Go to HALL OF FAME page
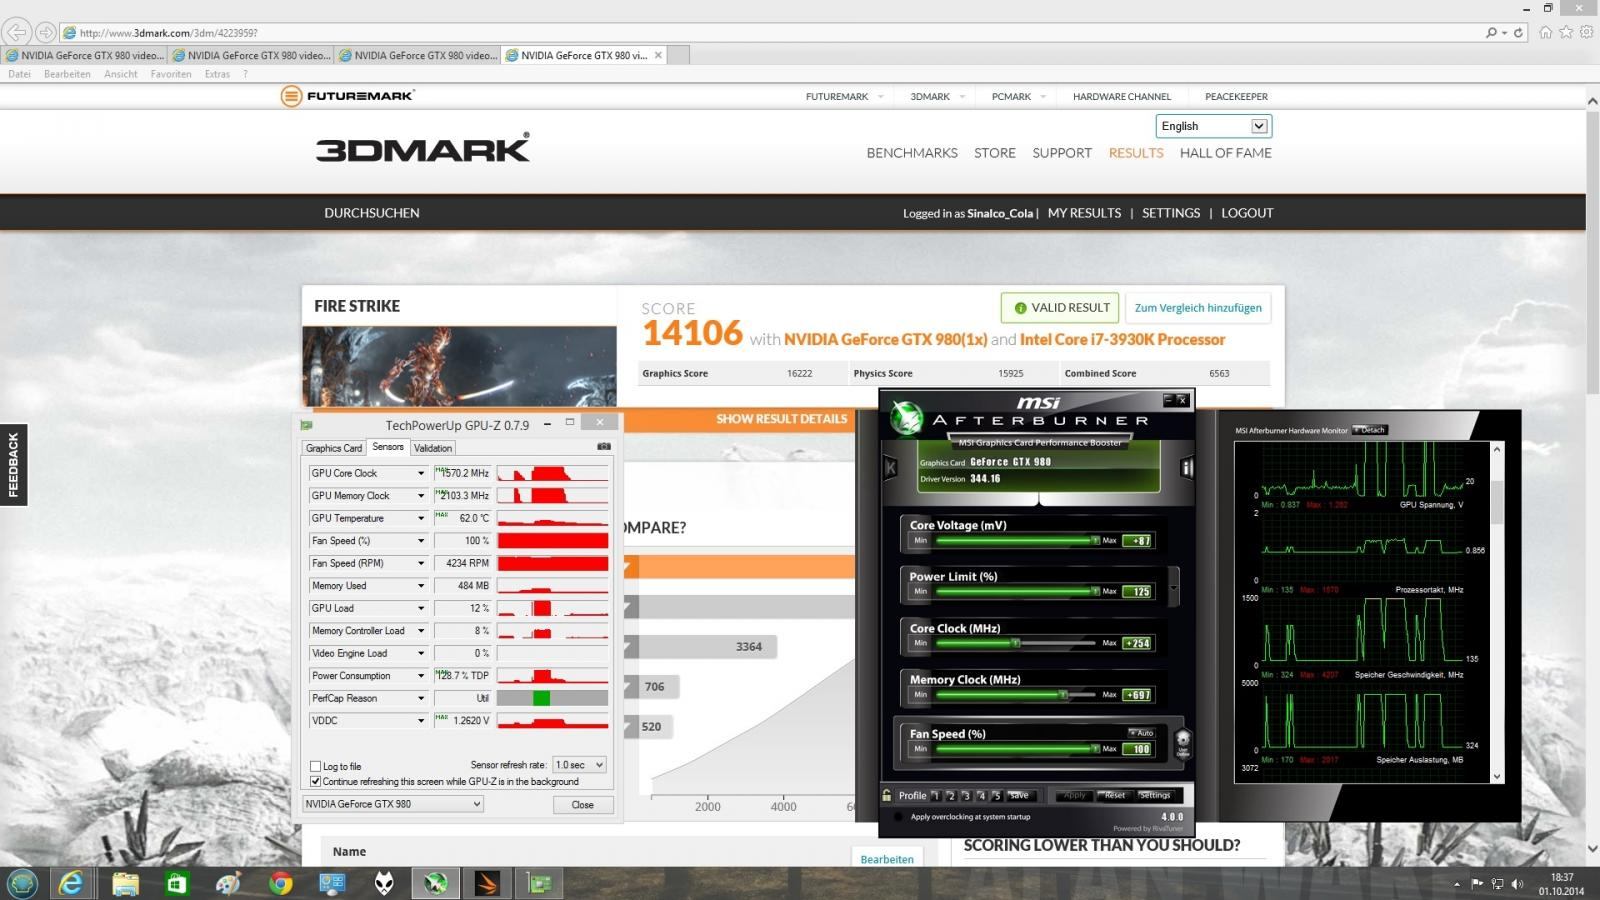Screen dimensions: 1600x900 pos(1226,153)
